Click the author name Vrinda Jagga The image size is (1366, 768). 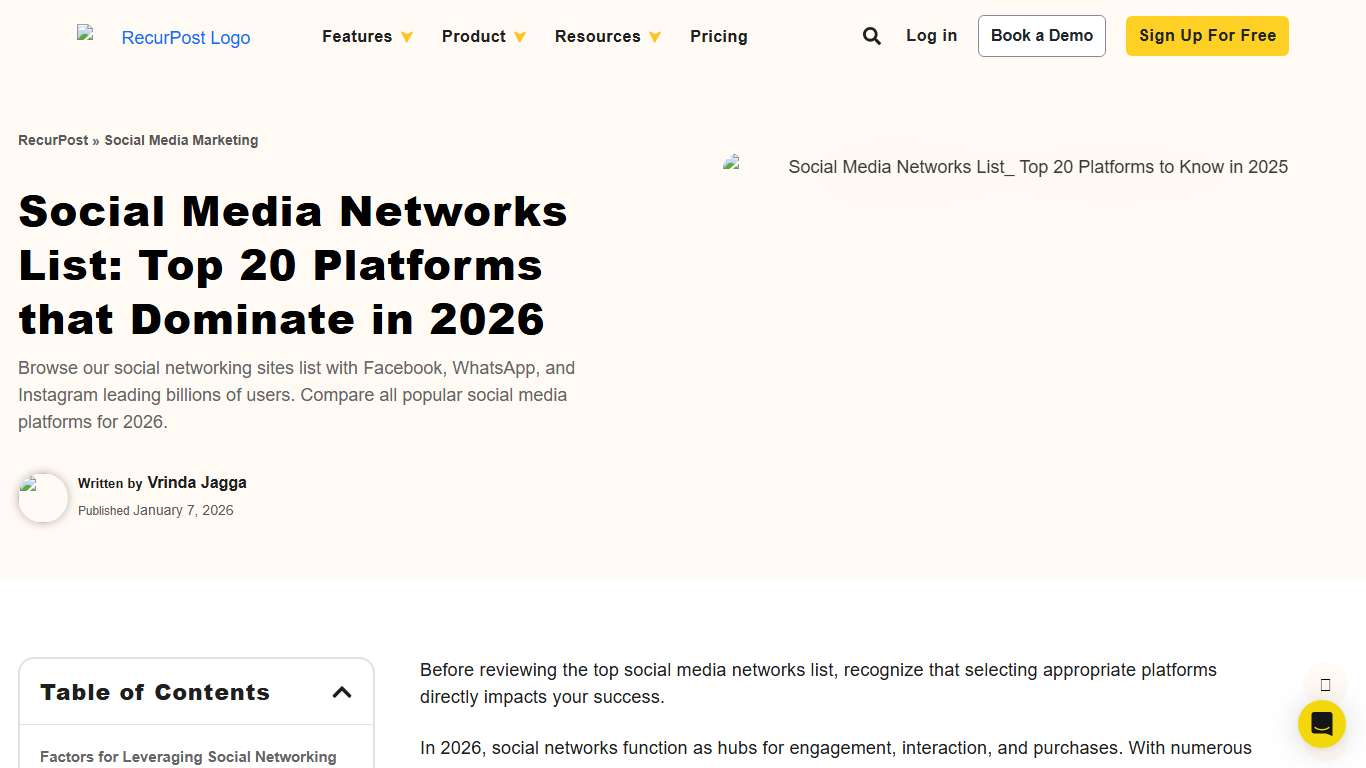197,482
